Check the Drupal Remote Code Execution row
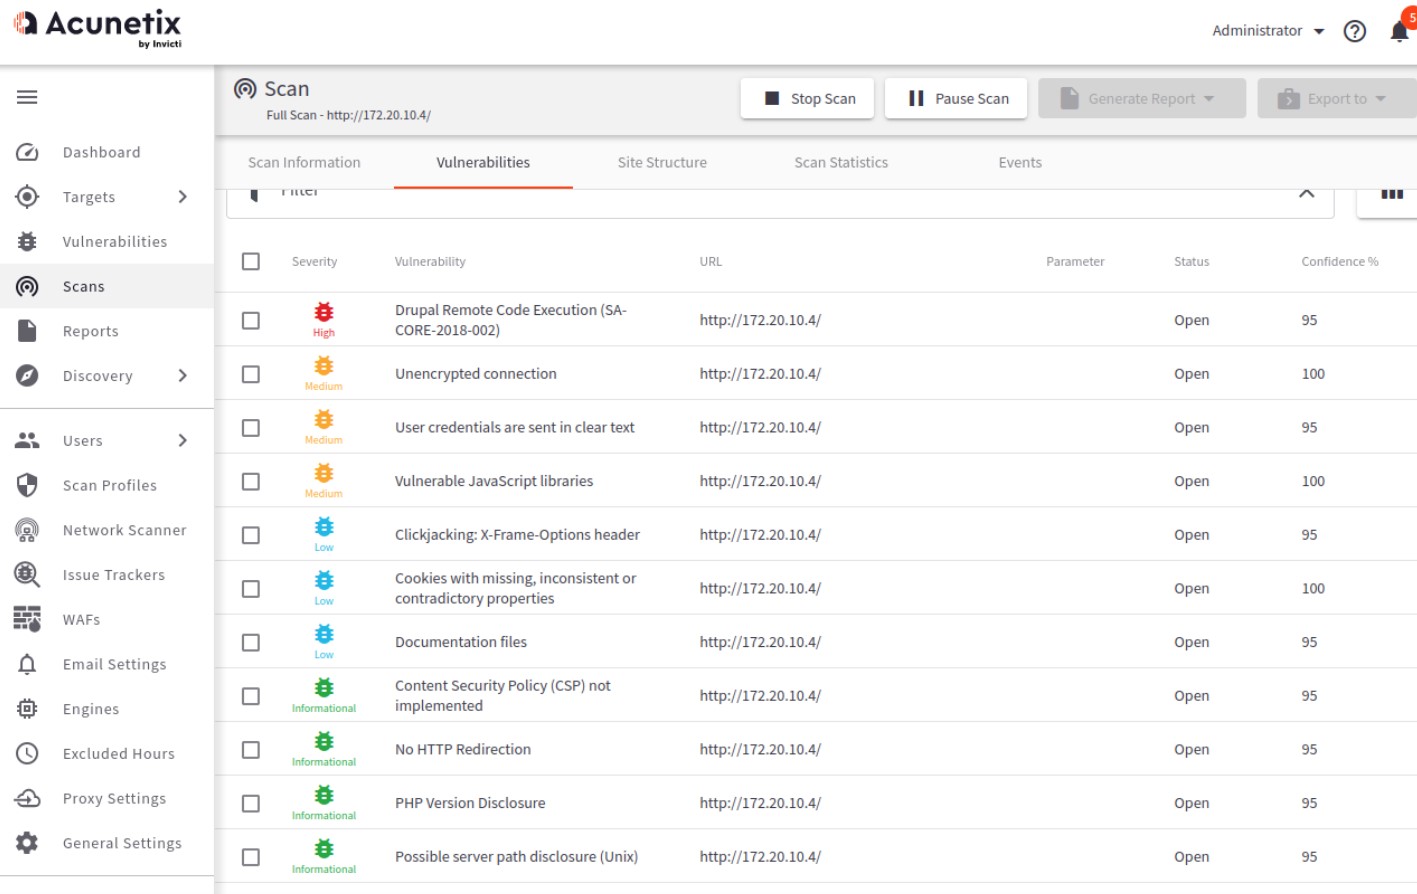 tap(251, 321)
